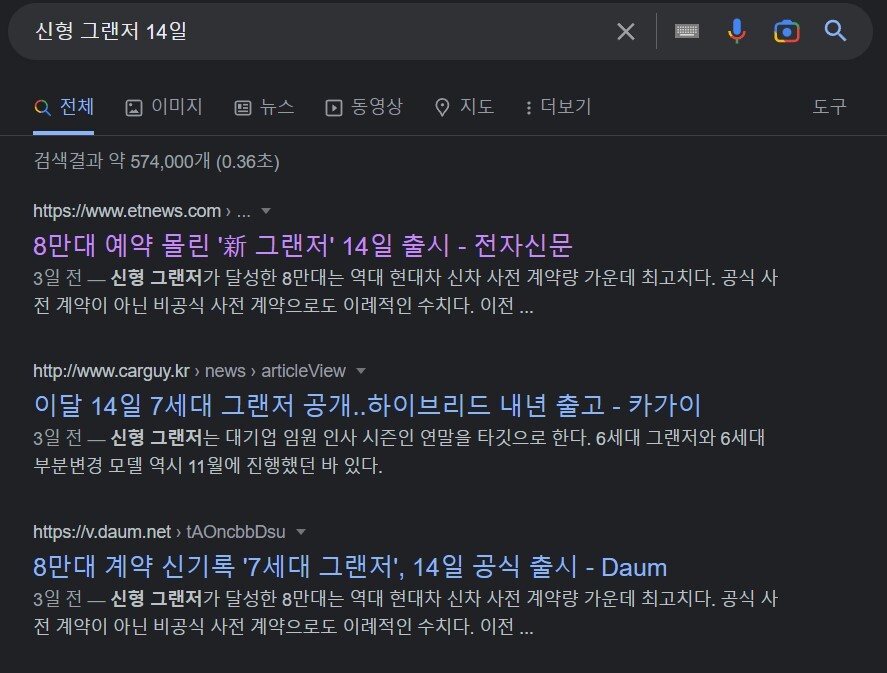The width and height of the screenshot is (887, 673).
Task: Click the https://www.etnews.com URL text
Action: coord(127,211)
